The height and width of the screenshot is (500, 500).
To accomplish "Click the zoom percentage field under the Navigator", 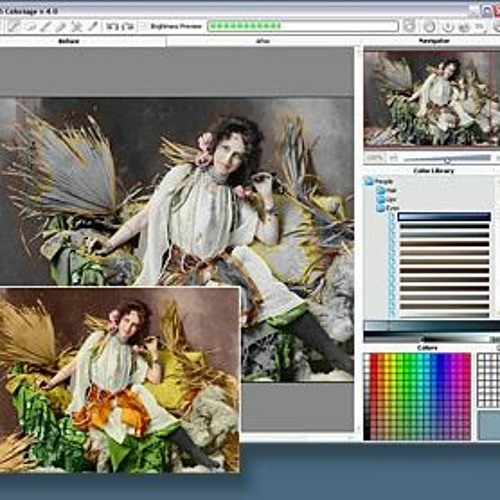I will point(375,158).
